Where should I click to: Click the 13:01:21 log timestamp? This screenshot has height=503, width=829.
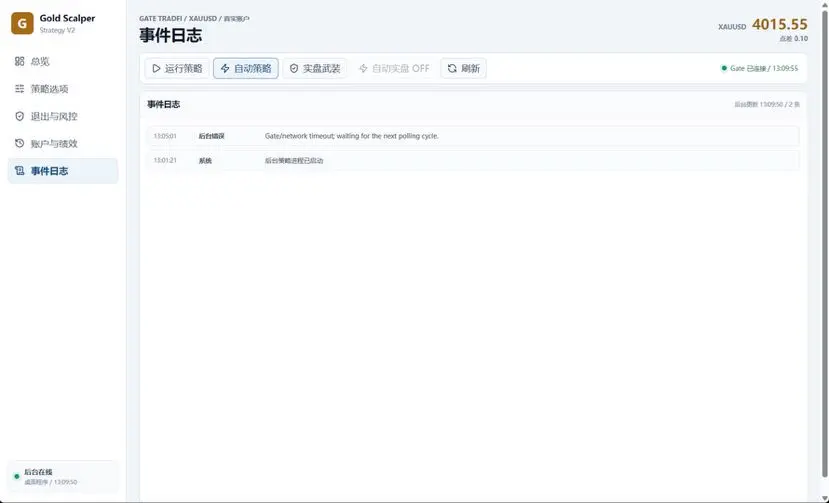(x=165, y=160)
